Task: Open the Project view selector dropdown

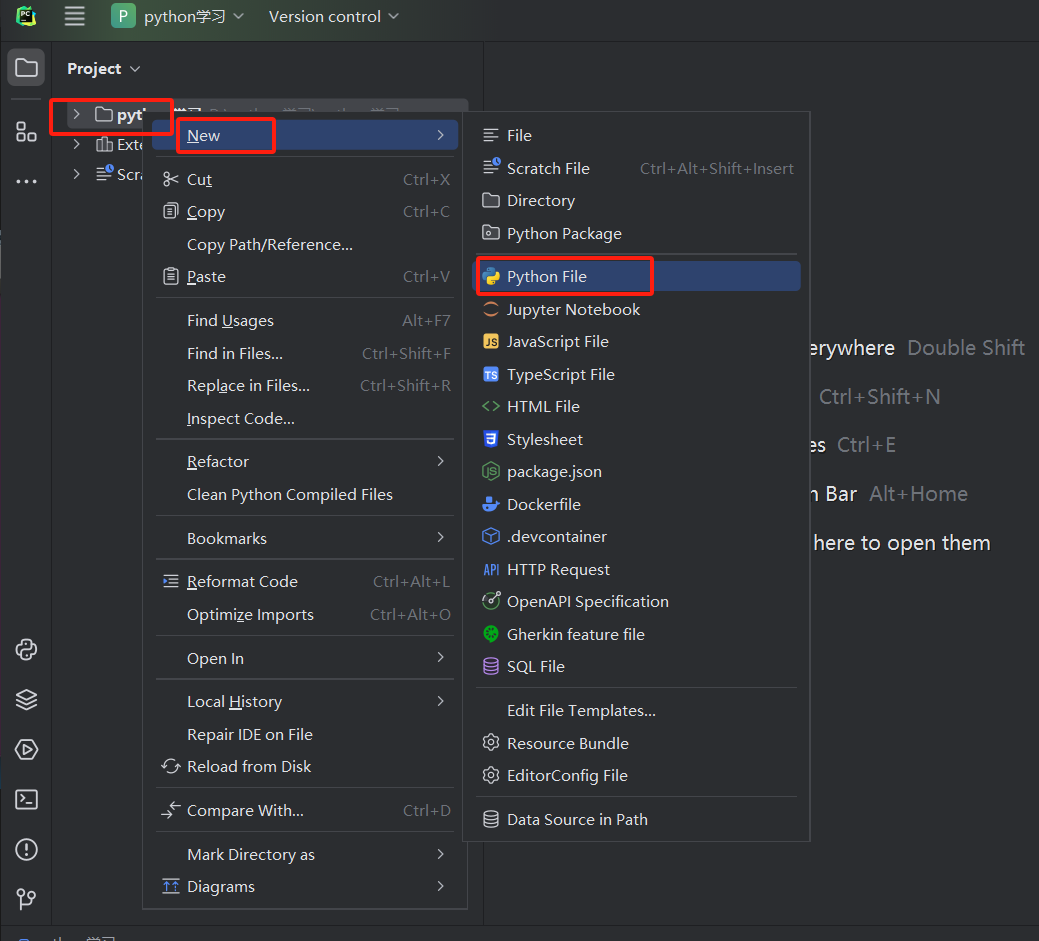Action: (103, 69)
